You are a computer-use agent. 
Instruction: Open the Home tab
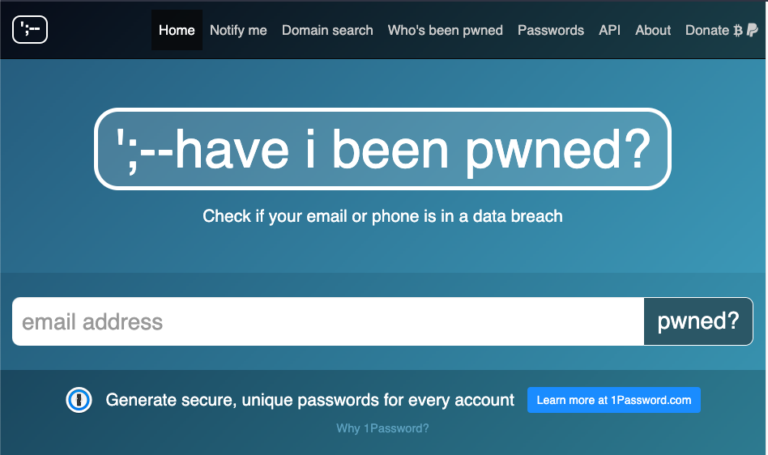click(x=177, y=30)
